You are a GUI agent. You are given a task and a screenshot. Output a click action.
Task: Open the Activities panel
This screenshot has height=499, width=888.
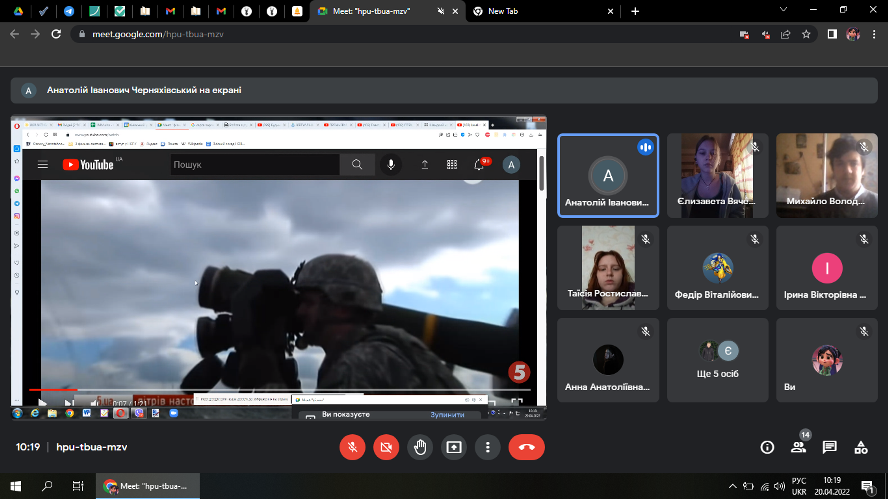pos(860,447)
